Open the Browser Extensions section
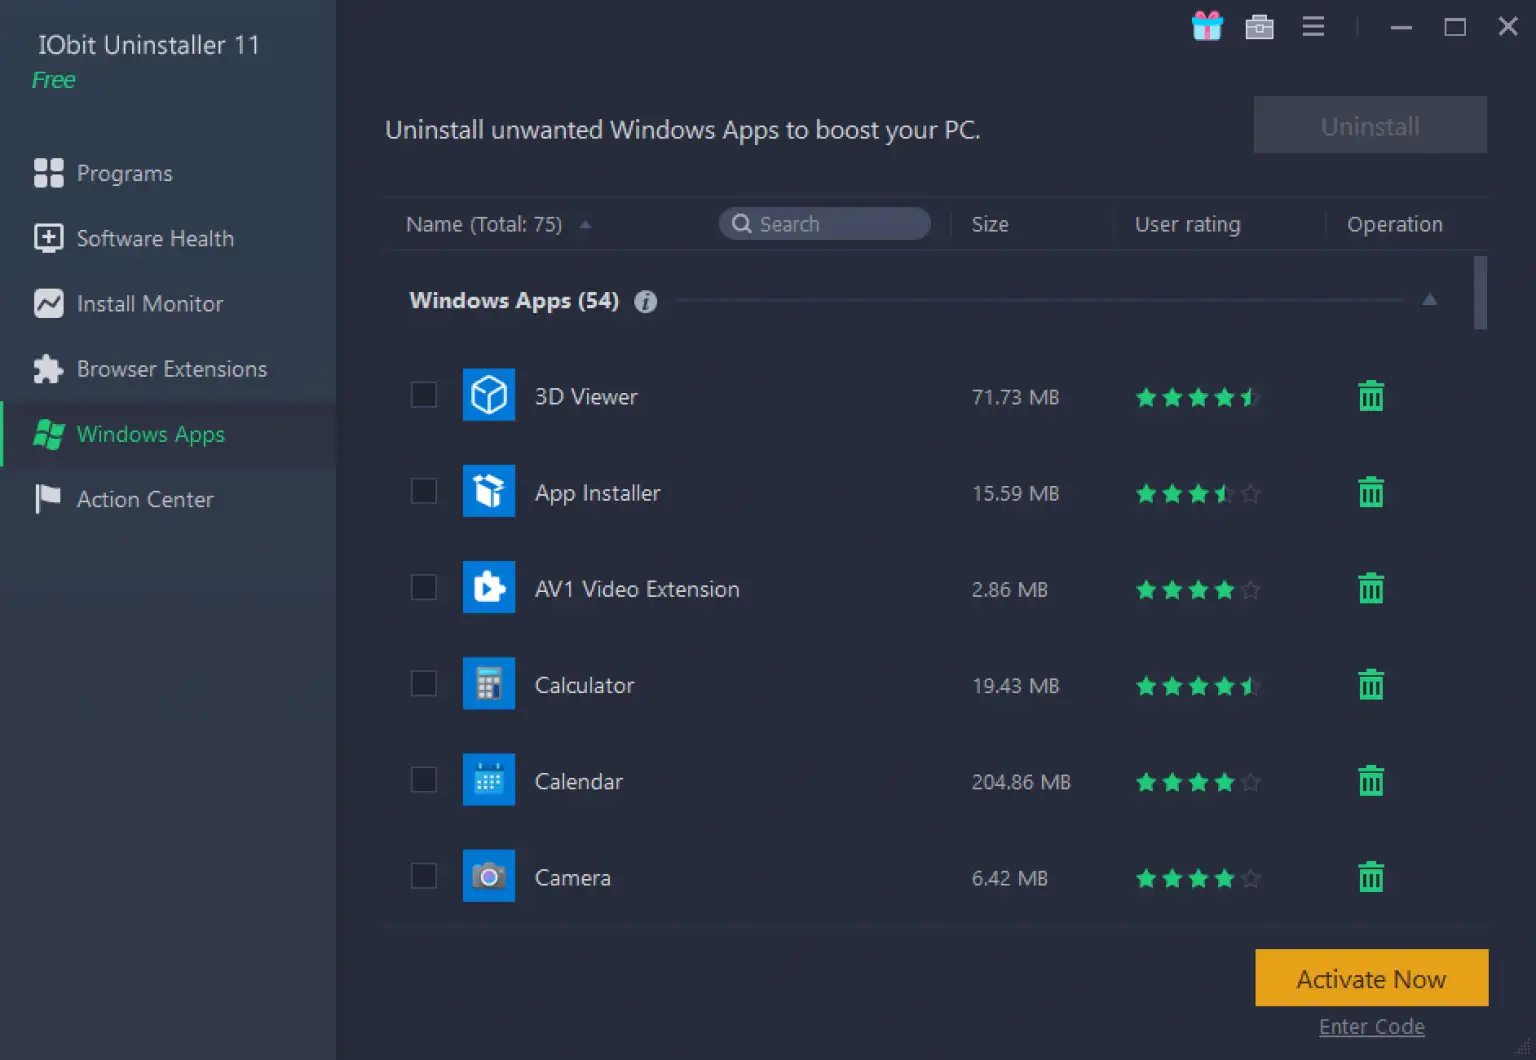The image size is (1536, 1060). 168,369
